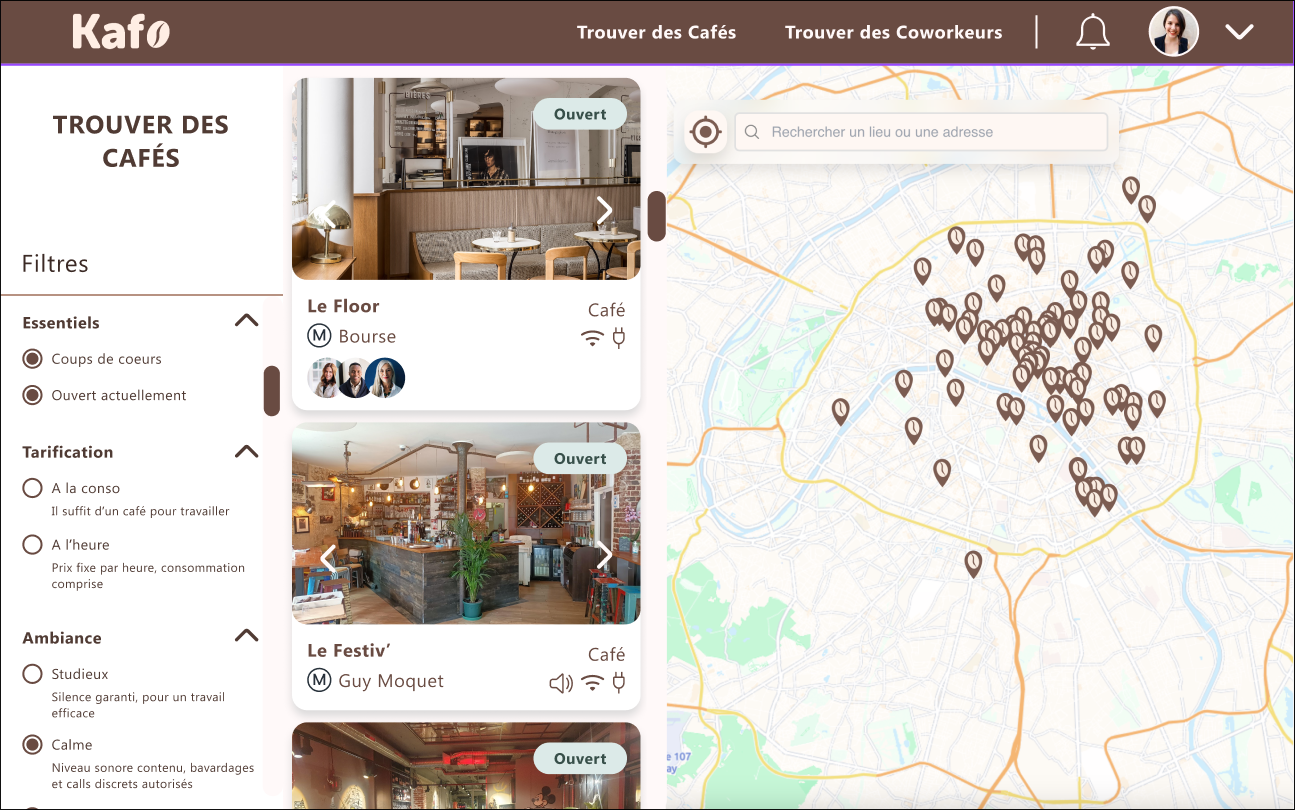Open the notifications bell
Screen dimensions: 1295x810
(1093, 32)
